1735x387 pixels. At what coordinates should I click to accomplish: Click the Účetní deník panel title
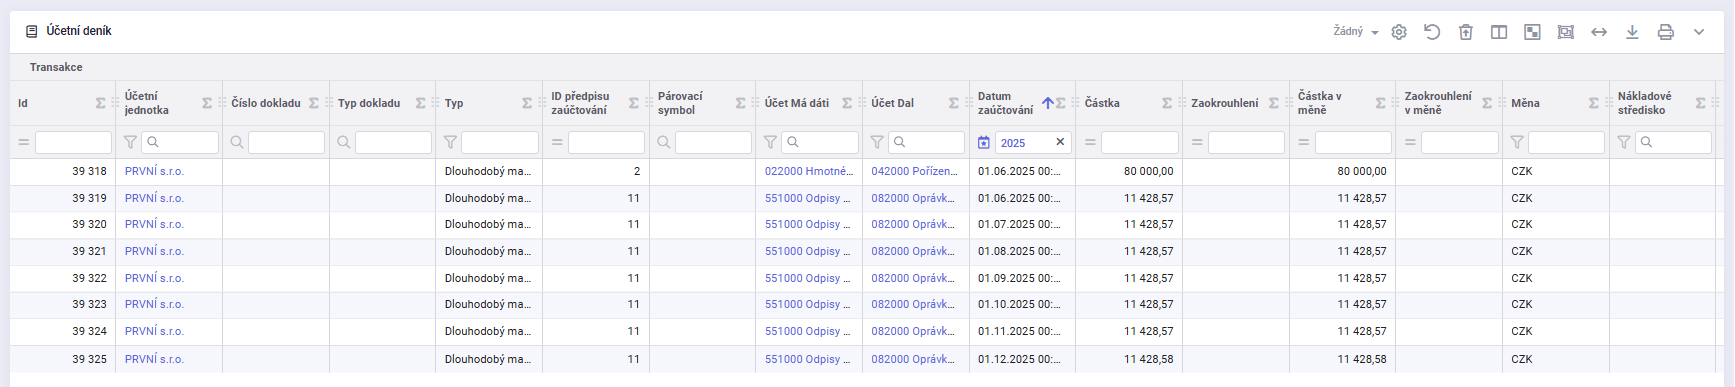[78, 31]
